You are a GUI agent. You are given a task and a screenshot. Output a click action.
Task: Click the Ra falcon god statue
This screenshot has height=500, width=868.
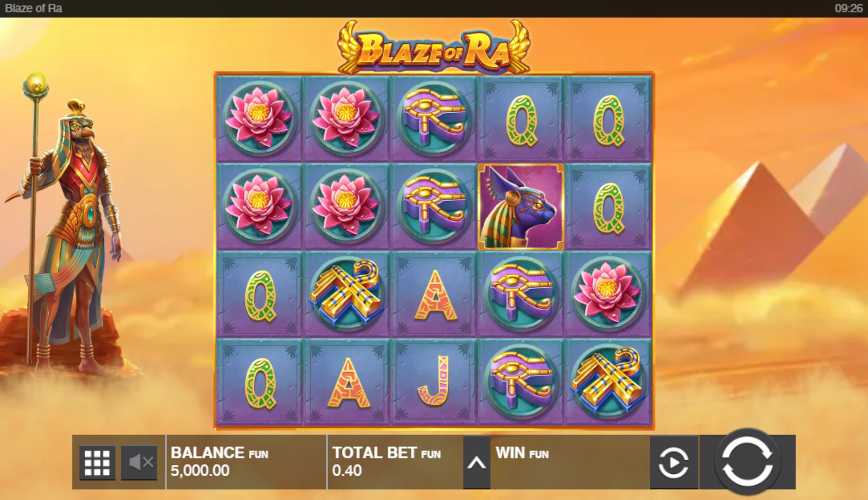click(65, 227)
